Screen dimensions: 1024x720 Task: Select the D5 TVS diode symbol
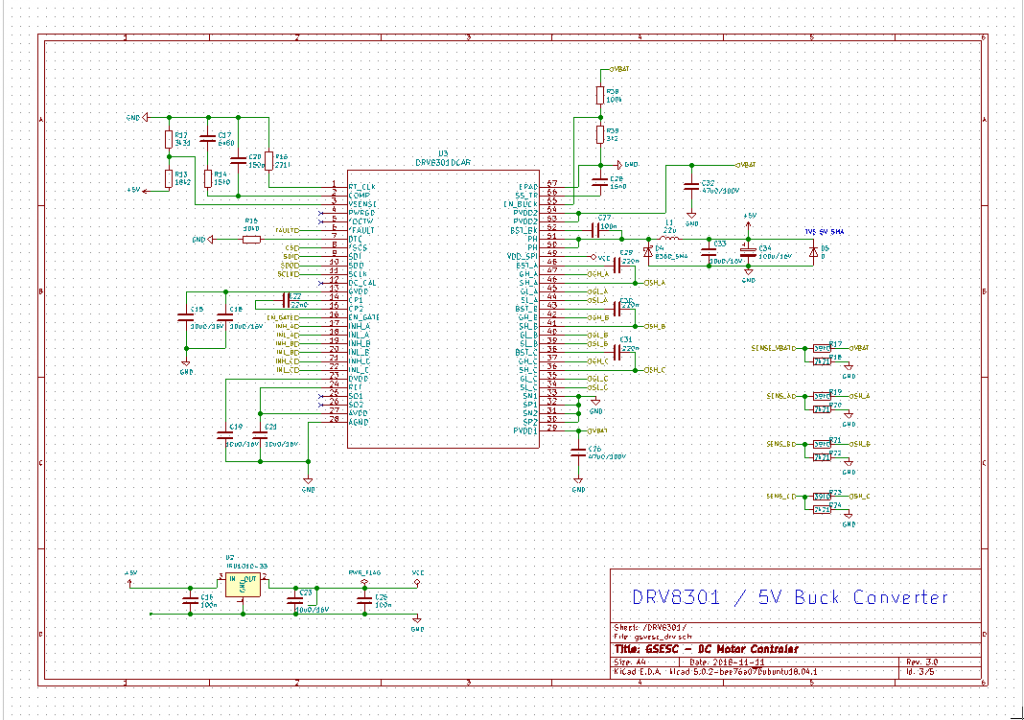[812, 252]
